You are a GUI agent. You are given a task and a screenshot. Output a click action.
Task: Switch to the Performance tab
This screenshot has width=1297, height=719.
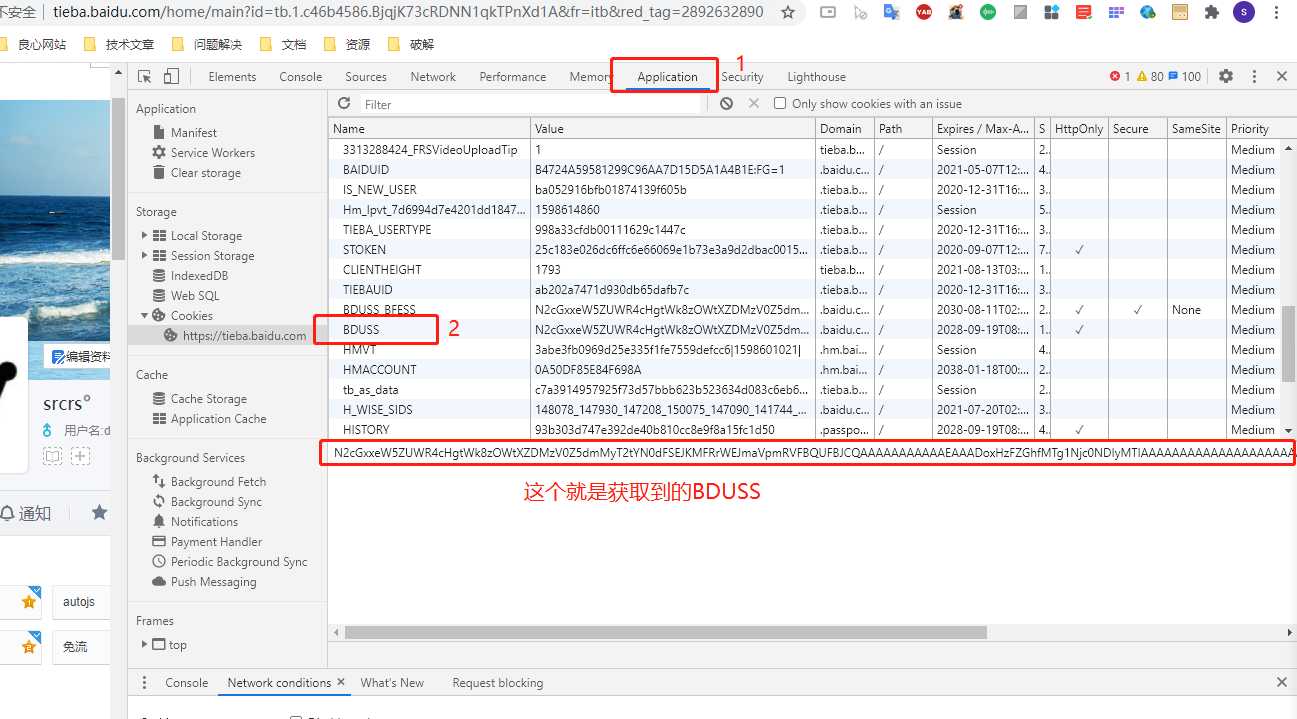(513, 77)
